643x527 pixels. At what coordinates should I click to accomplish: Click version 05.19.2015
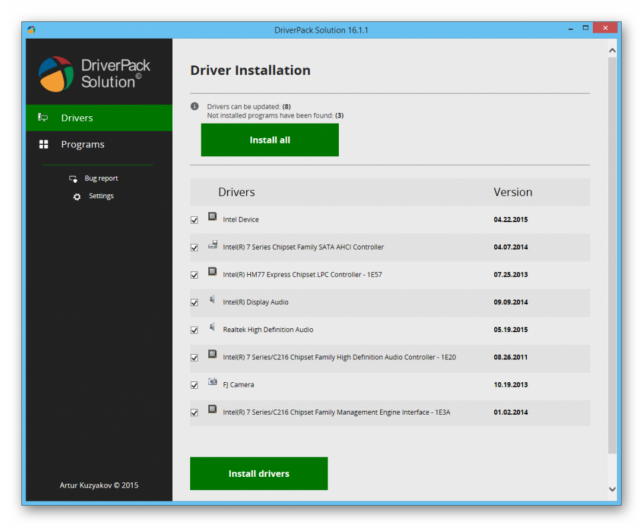pos(511,329)
